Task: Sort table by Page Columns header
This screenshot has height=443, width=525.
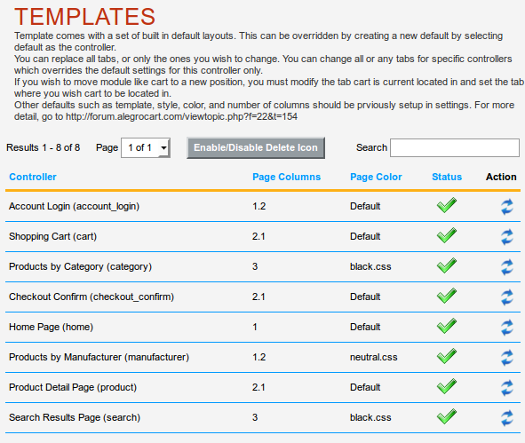Action: [x=286, y=177]
